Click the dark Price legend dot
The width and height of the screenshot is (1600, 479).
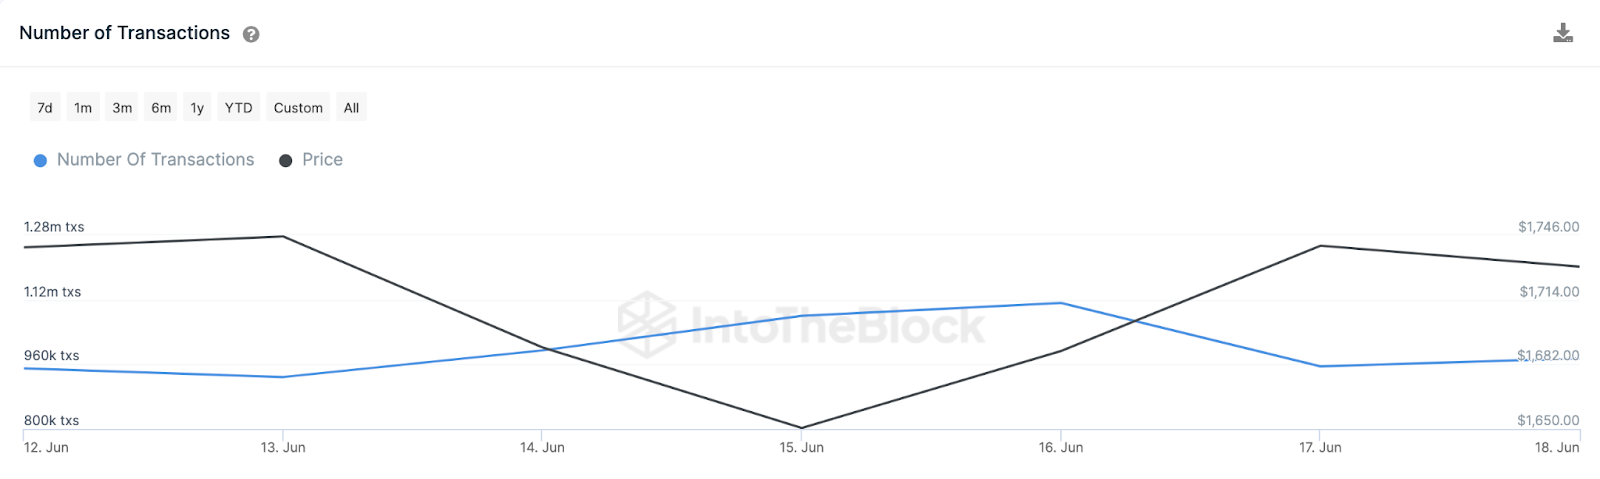tap(285, 161)
